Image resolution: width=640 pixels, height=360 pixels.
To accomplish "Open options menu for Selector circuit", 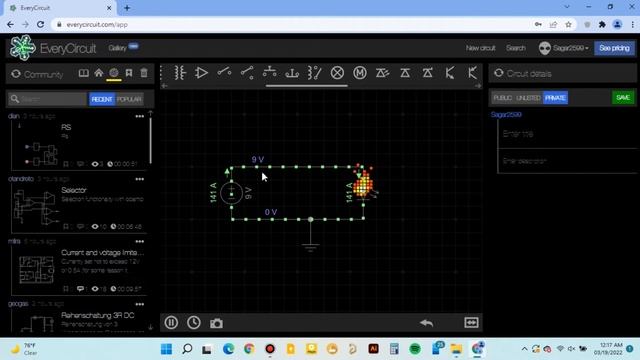I will pyautogui.click(x=140, y=179).
